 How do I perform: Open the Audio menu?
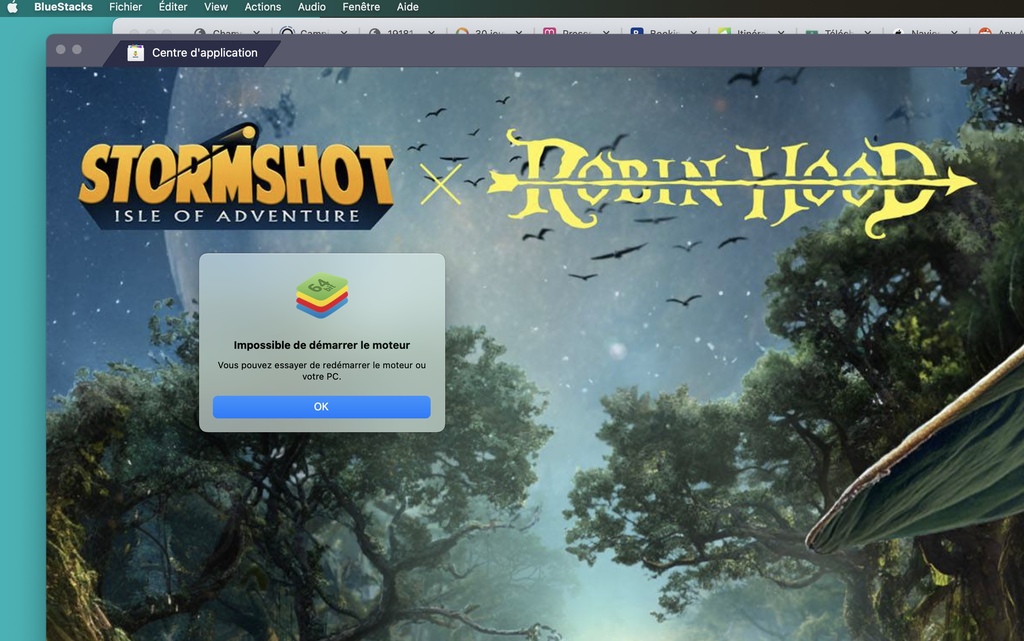pyautogui.click(x=312, y=7)
